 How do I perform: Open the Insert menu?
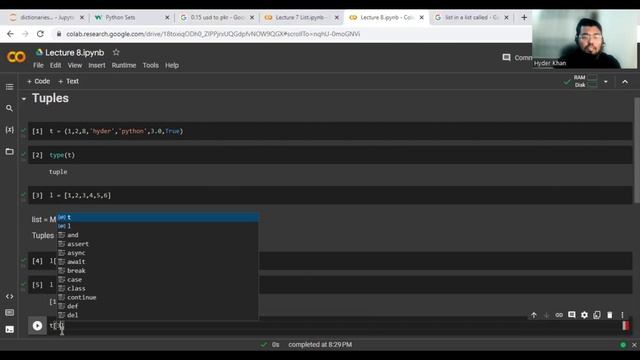pyautogui.click(x=97, y=65)
